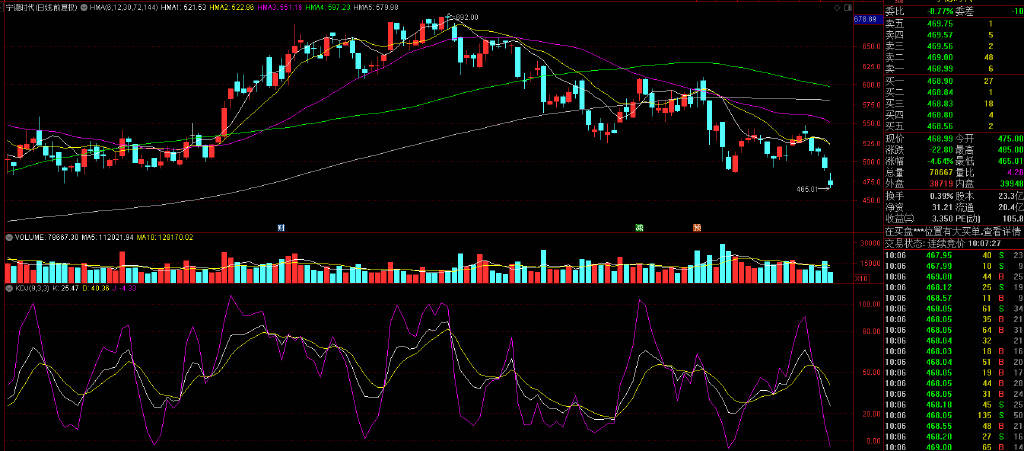Click the 692.00 high price annotation
1024x451 pixels.
465,17
